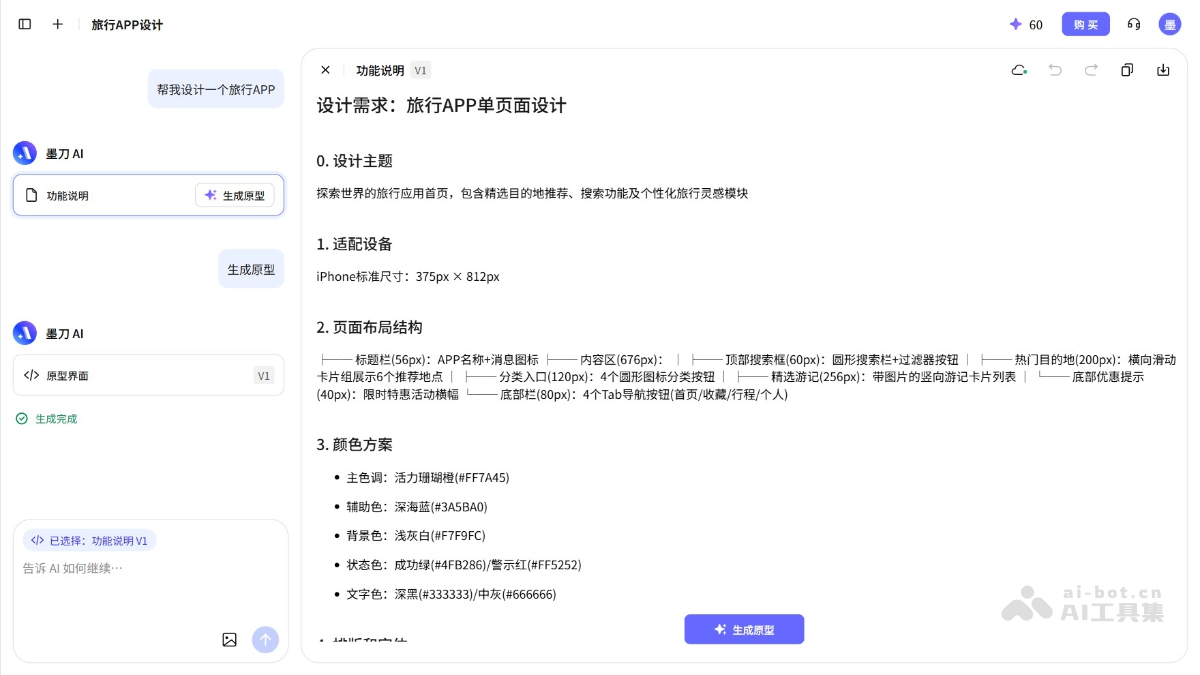Toggle the sidebar panel with the layout icon
The image size is (1200, 675).
24,24
